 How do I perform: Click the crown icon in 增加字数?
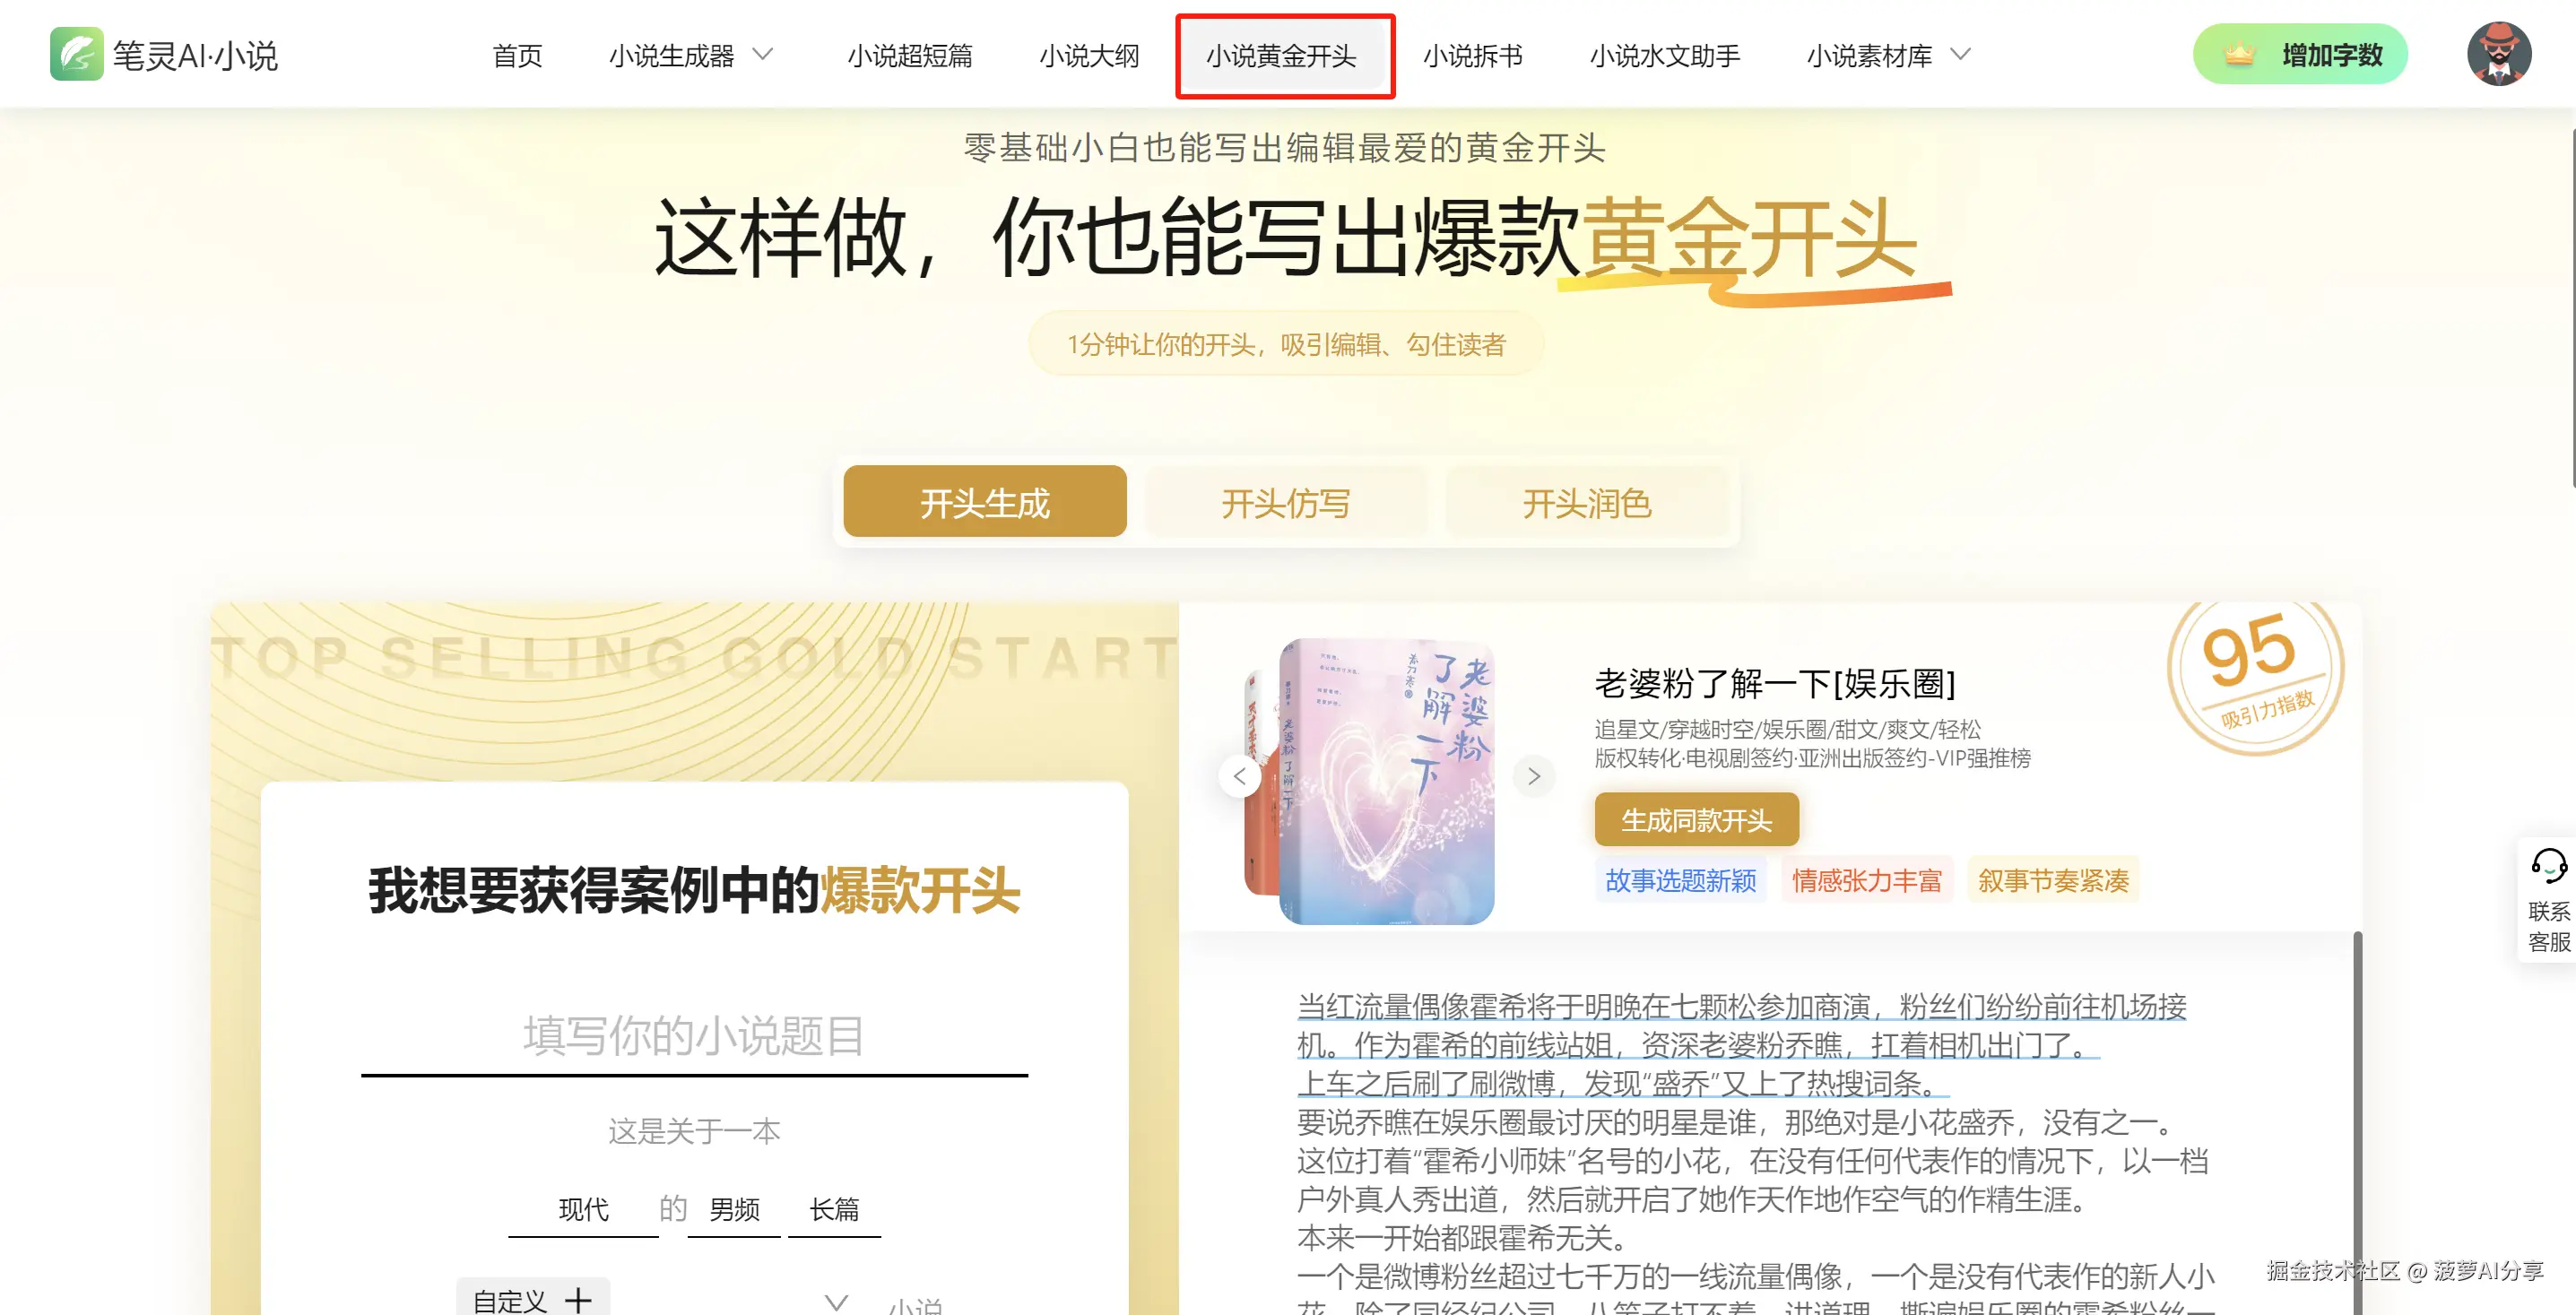tap(2240, 55)
